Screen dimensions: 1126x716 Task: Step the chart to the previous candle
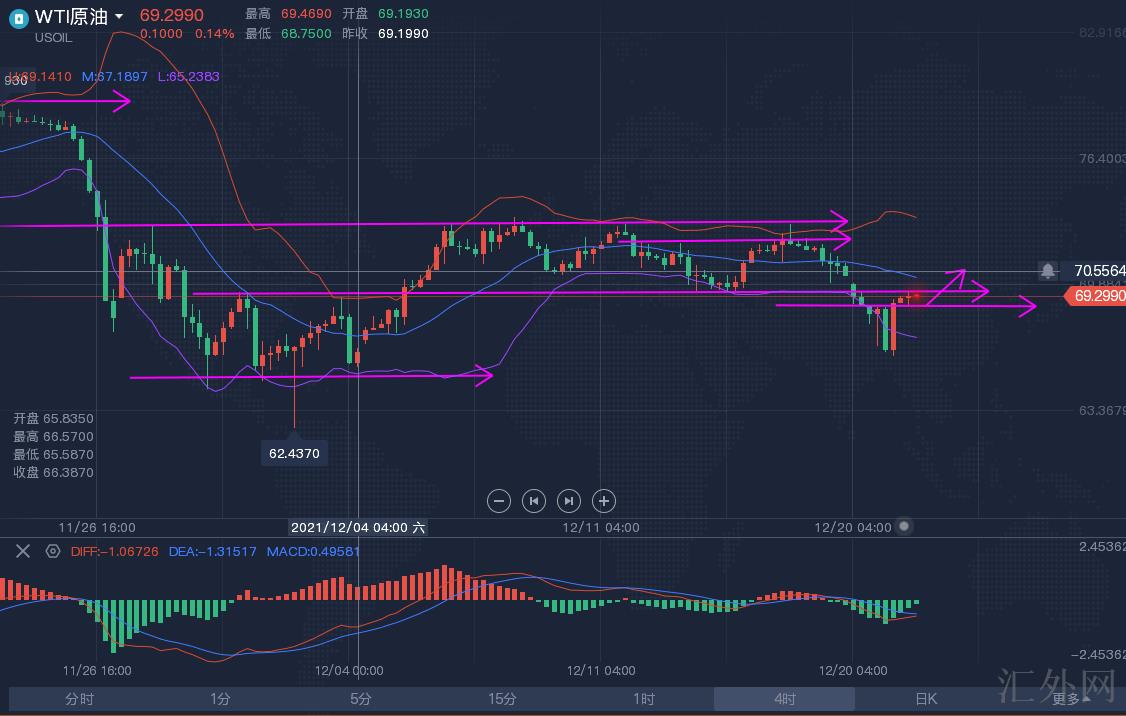[x=534, y=501]
